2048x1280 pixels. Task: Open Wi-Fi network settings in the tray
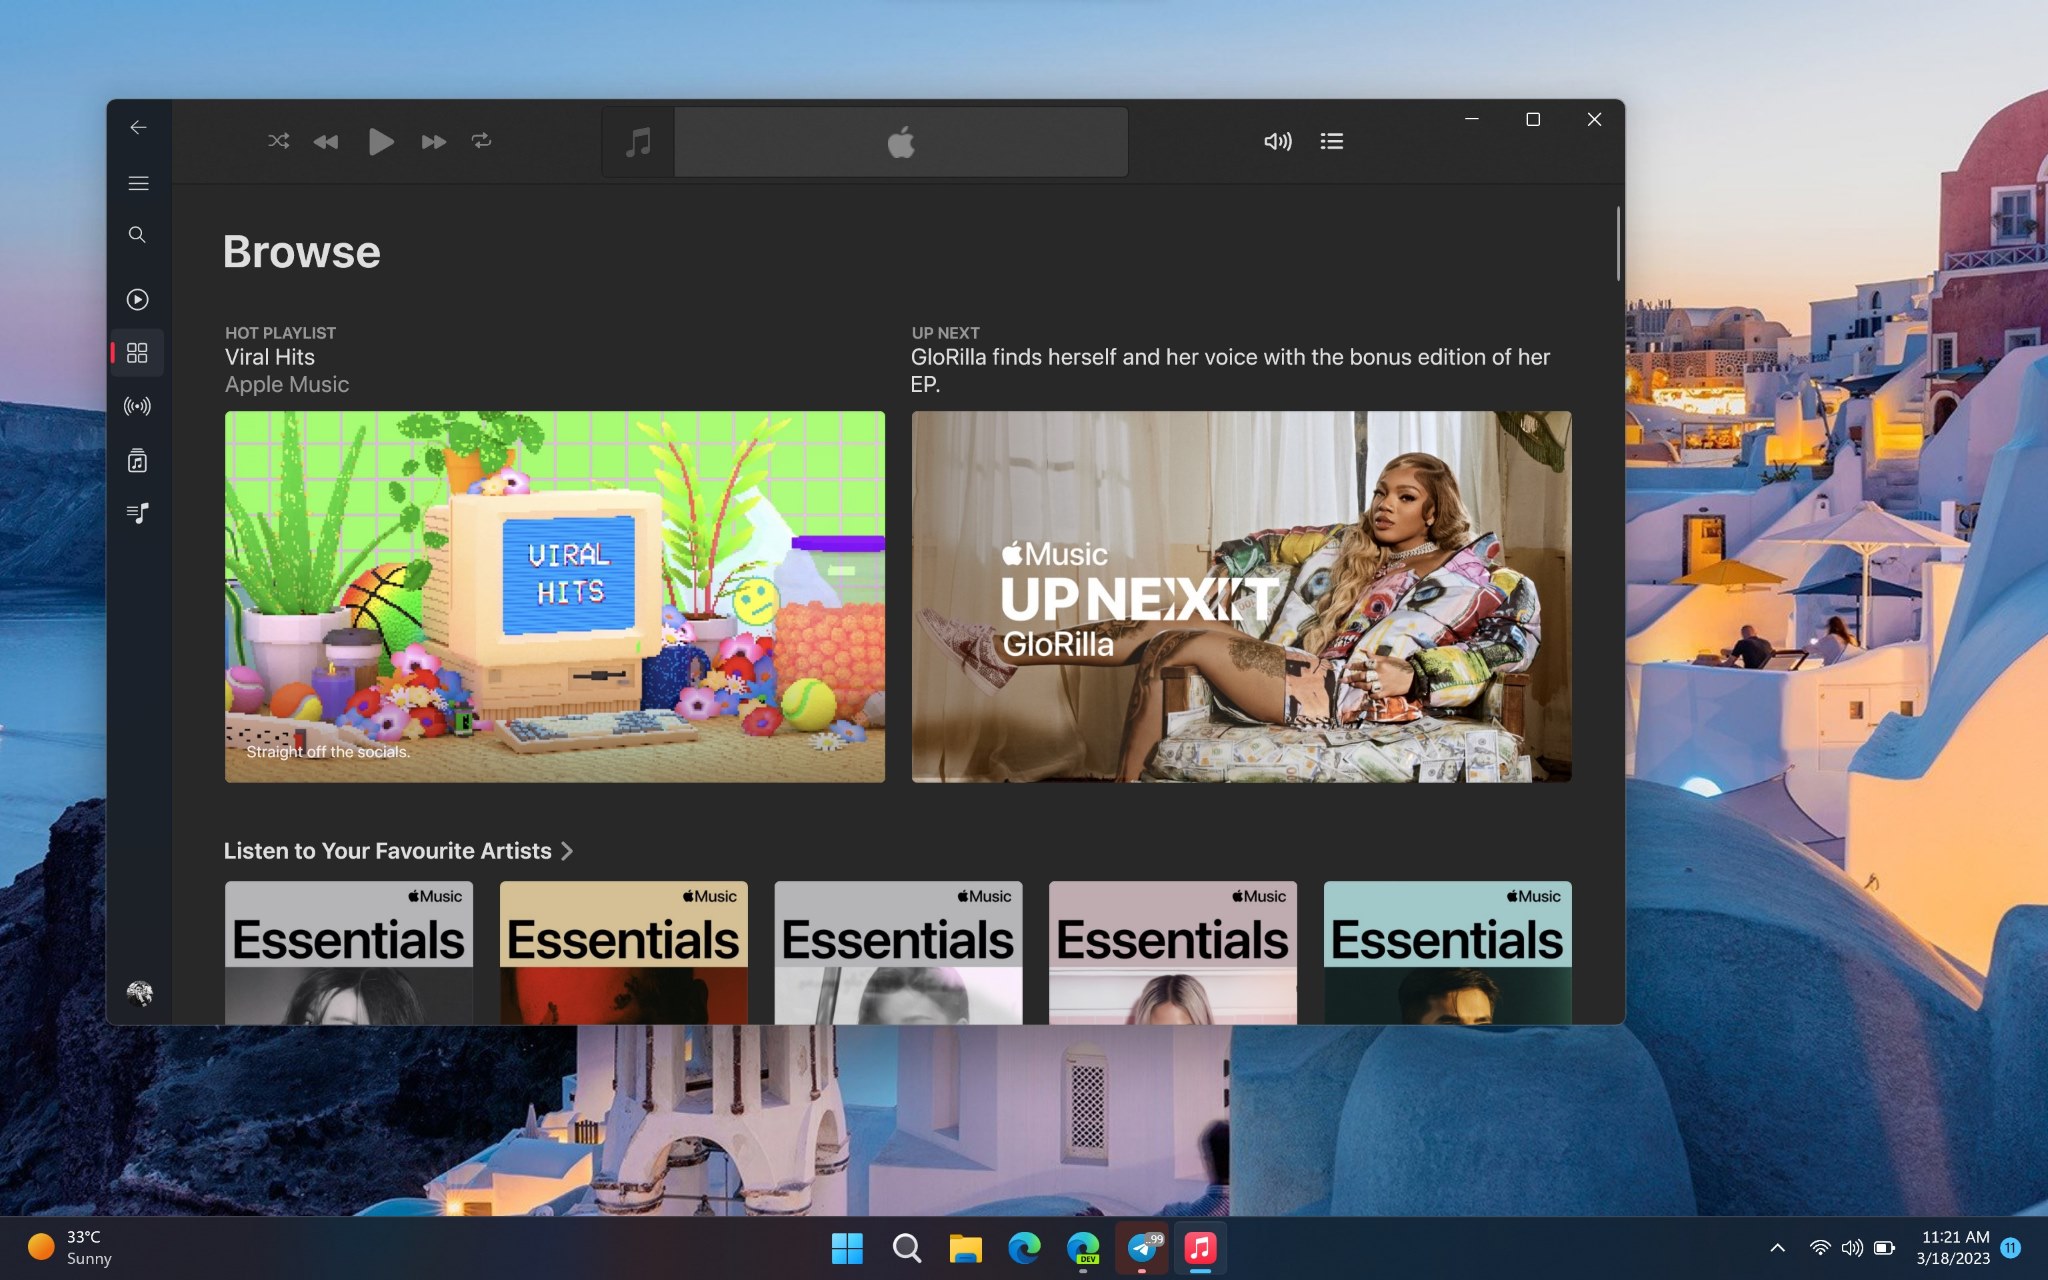1820,1248
